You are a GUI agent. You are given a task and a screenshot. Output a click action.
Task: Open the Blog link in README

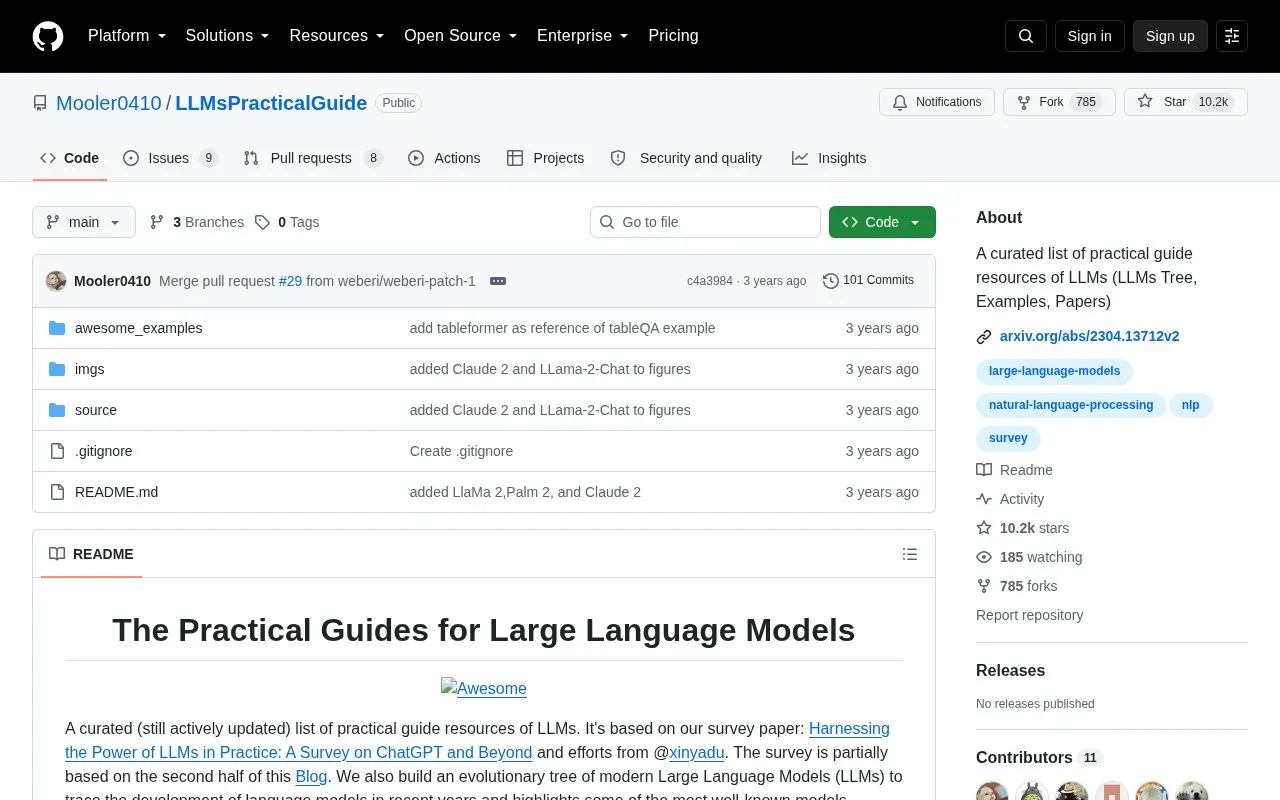311,776
